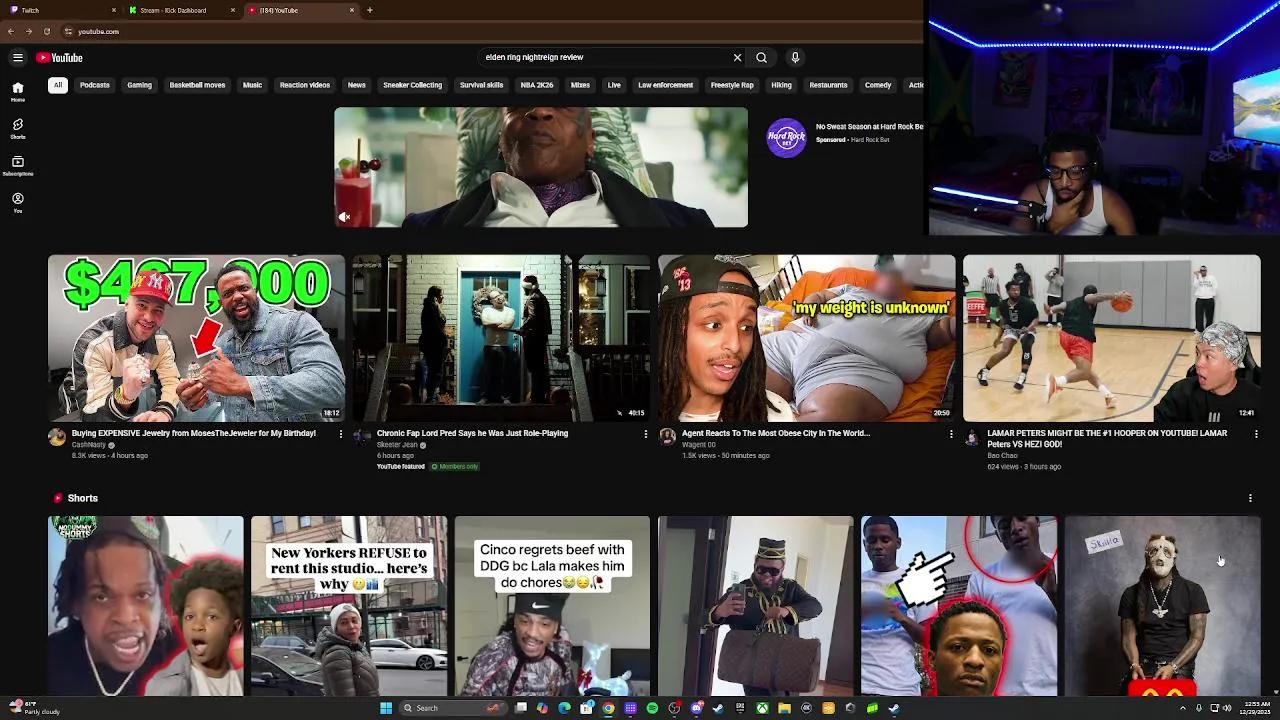The image size is (1280, 720).
Task: Click the YouTube search input field
Action: pyautogui.click(x=606, y=57)
